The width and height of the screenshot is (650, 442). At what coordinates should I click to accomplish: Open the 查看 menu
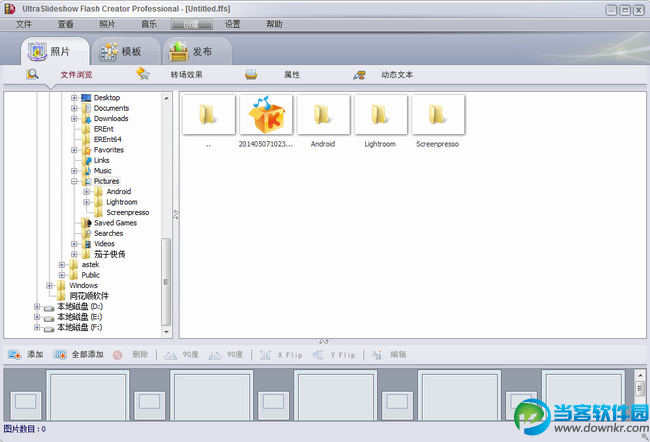coord(65,24)
